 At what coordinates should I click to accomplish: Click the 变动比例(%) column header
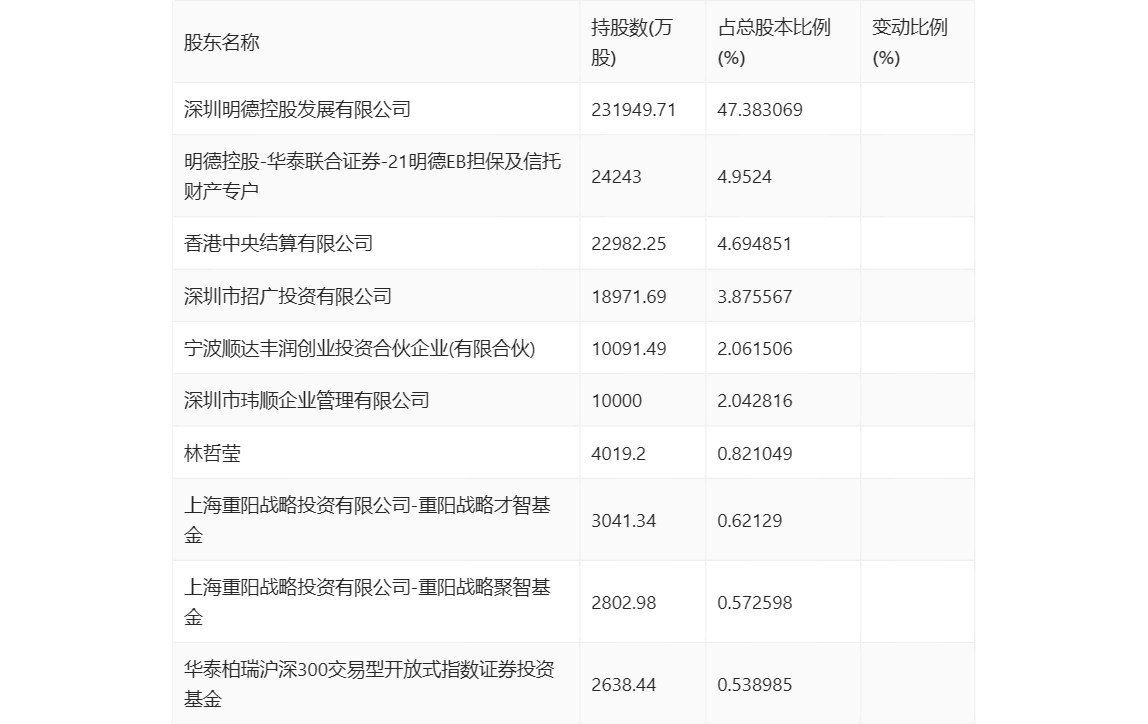(x=909, y=42)
